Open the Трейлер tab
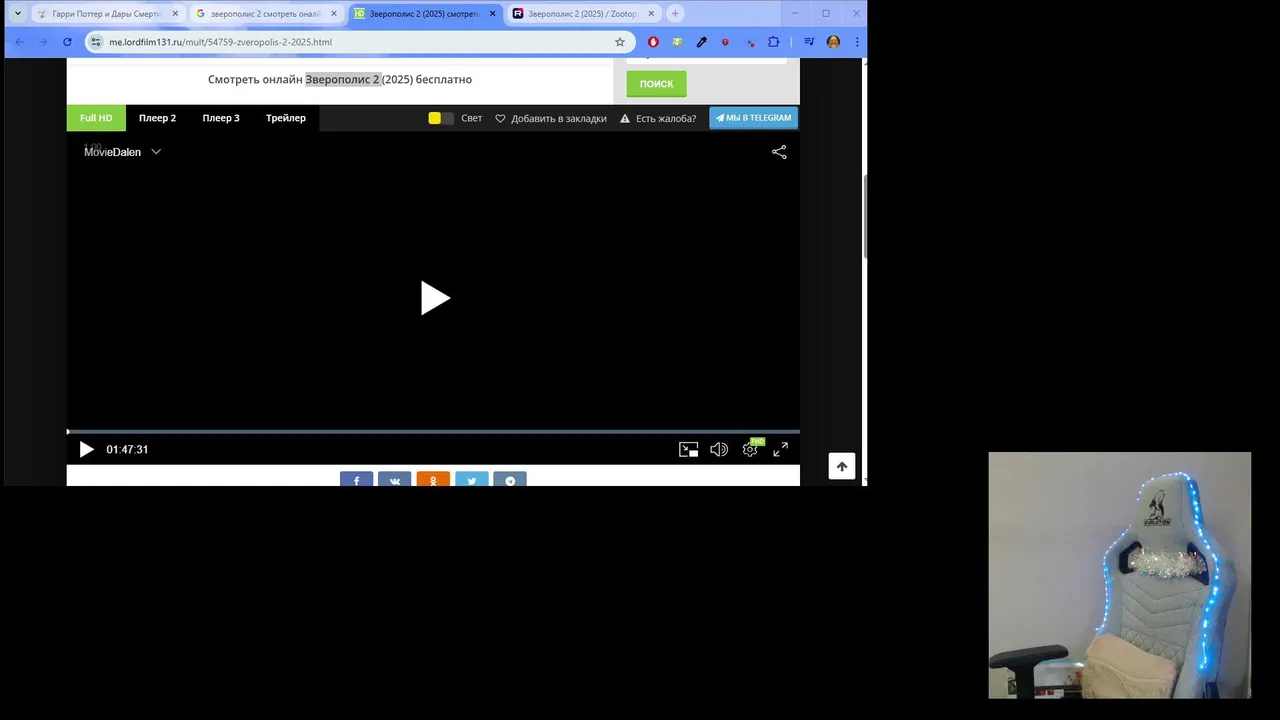The height and width of the screenshot is (720, 1280). 286,118
